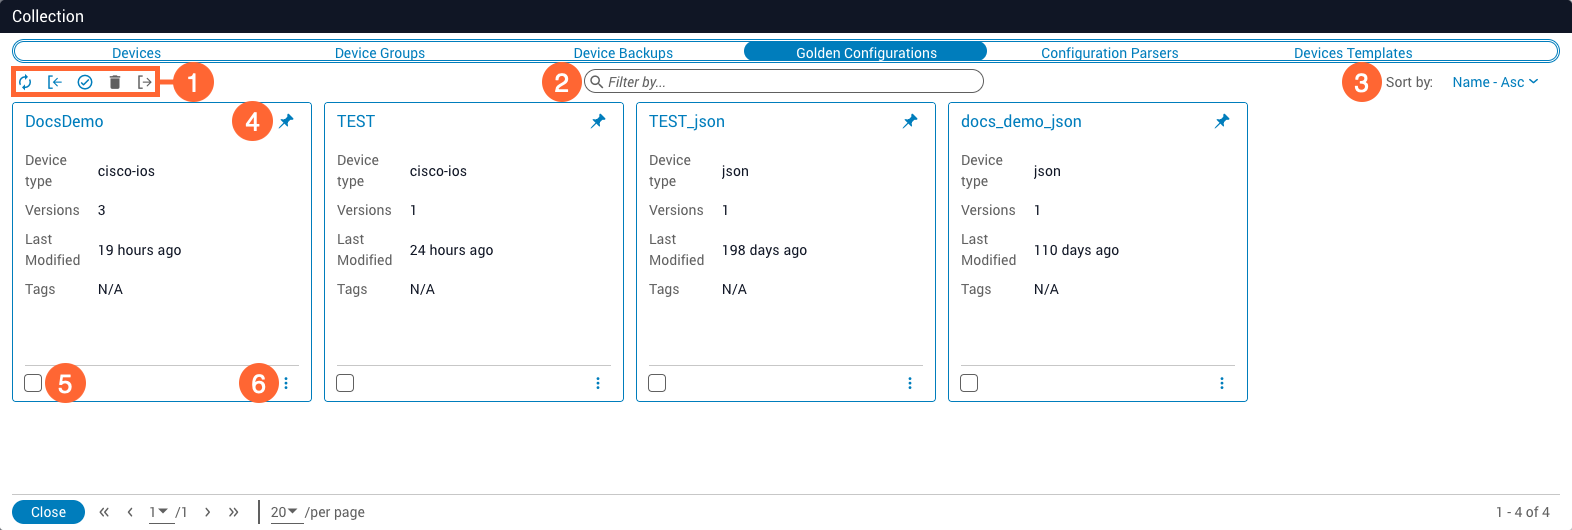Expand the 20 per page dropdown
This screenshot has height=530, width=1572.
click(284, 512)
